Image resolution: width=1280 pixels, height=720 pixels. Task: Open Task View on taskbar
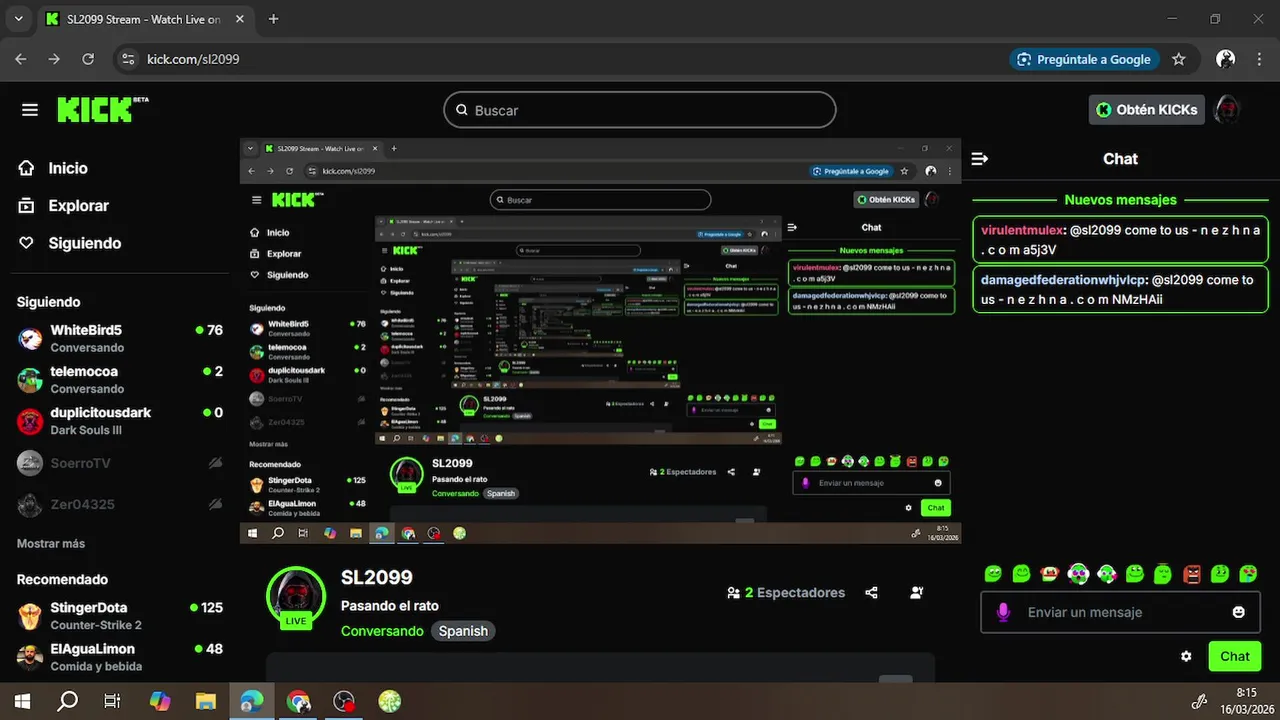pos(112,702)
